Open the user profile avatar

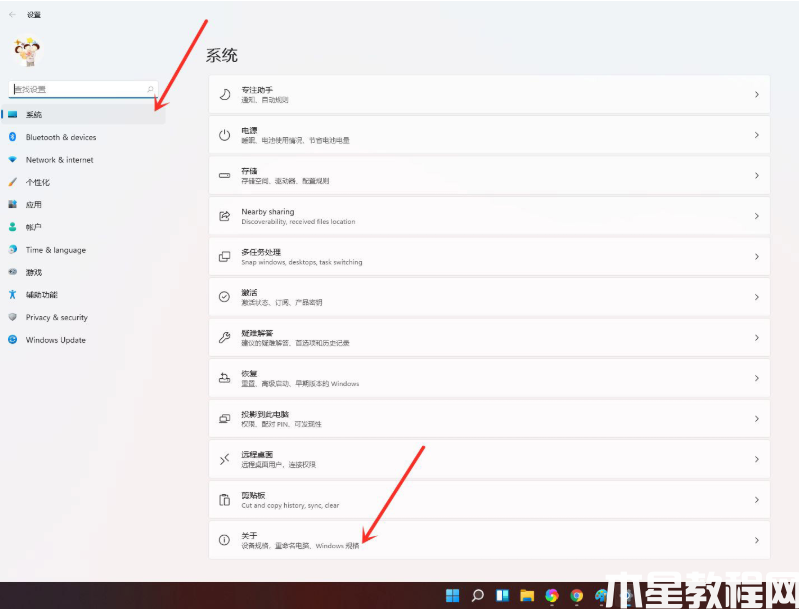point(27,52)
